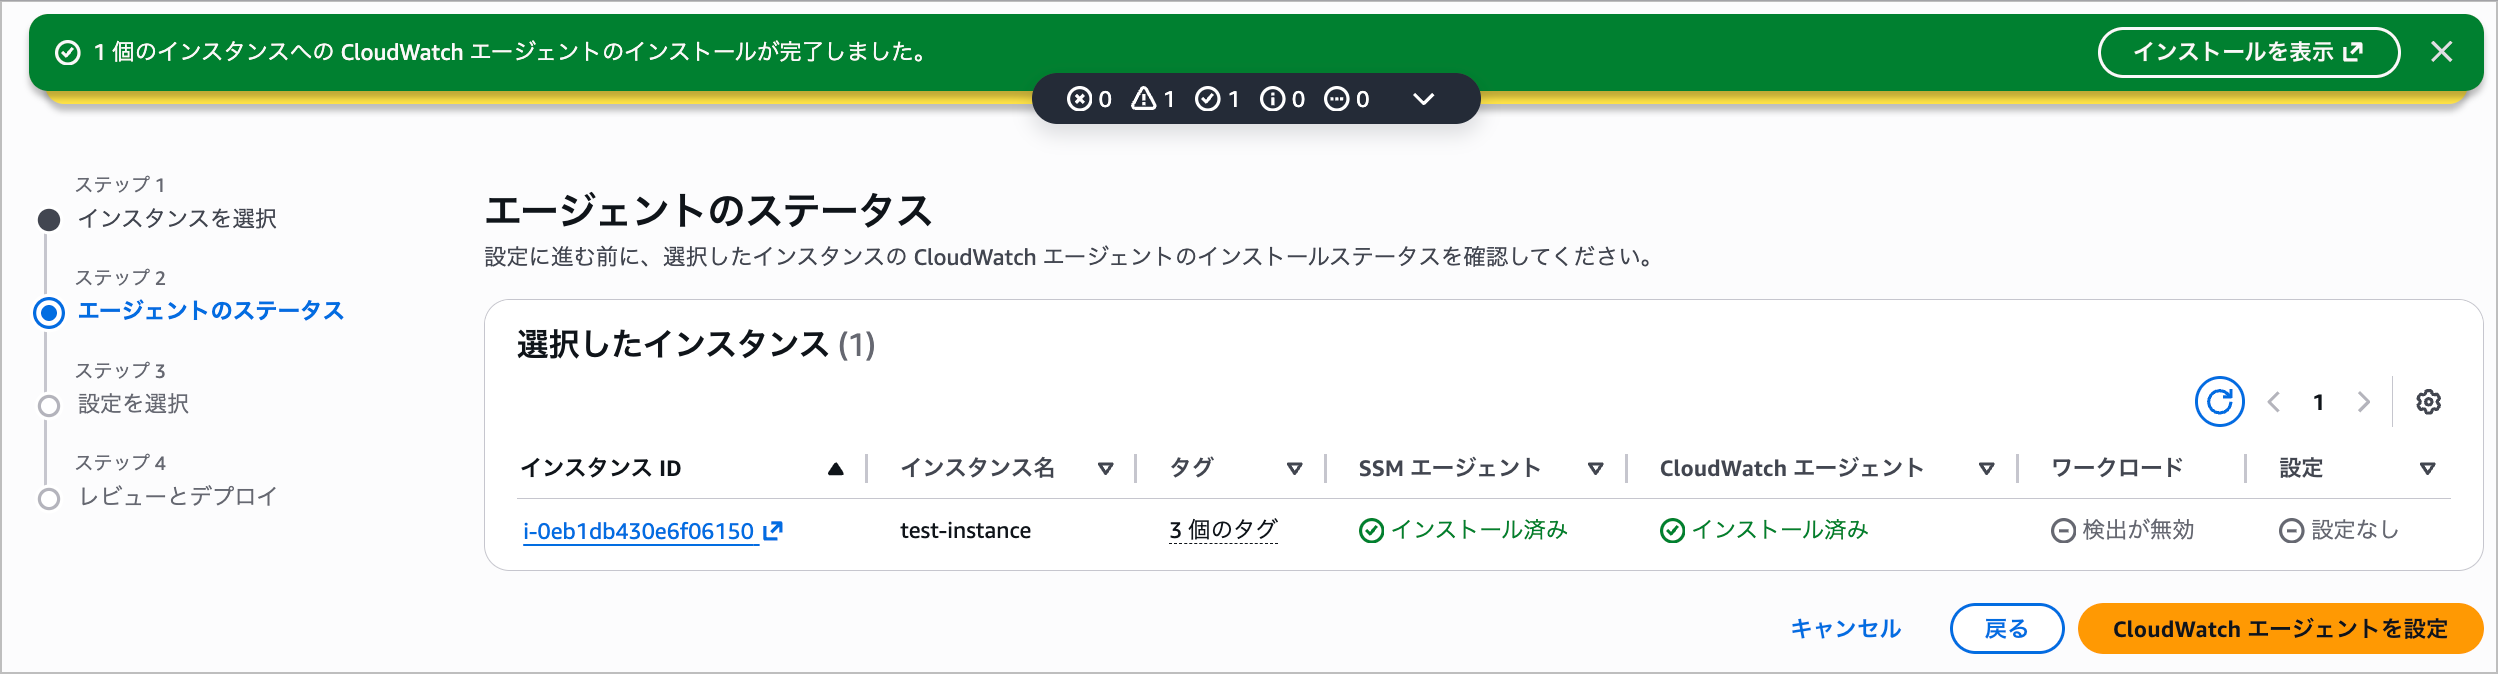This screenshot has width=2498, height=674.
Task: Sort by CloudWatch エージェント column arrow
Action: [x=1986, y=469]
